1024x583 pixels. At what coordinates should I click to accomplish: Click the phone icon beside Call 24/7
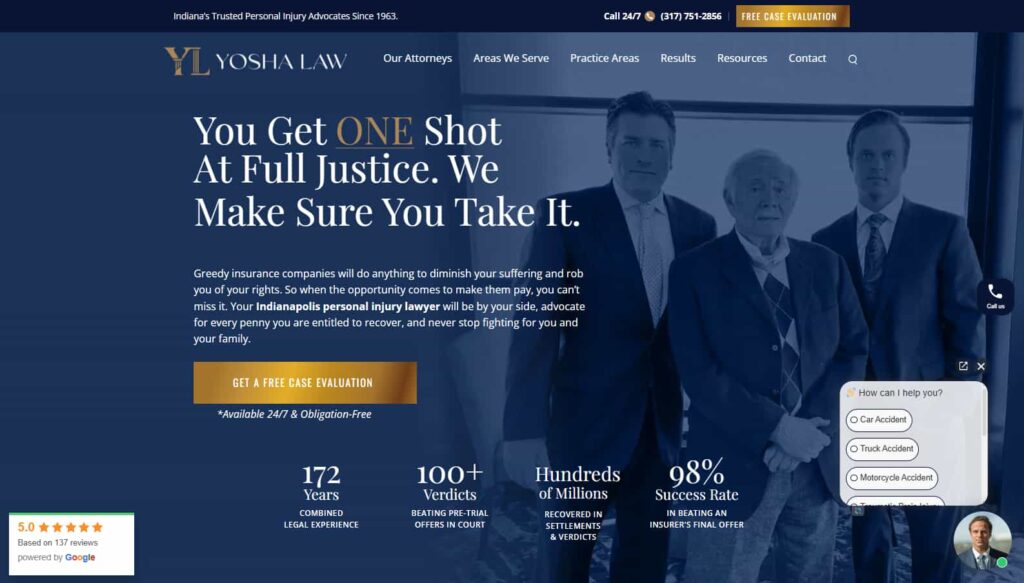click(x=650, y=16)
